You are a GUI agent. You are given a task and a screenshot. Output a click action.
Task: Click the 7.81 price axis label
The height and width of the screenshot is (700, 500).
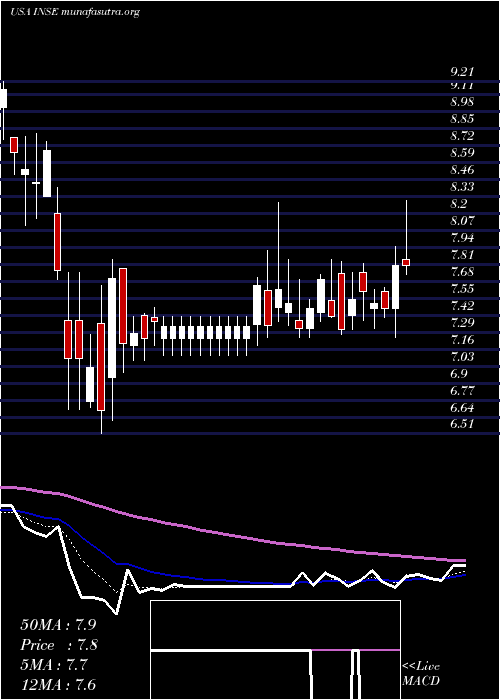tap(462, 254)
